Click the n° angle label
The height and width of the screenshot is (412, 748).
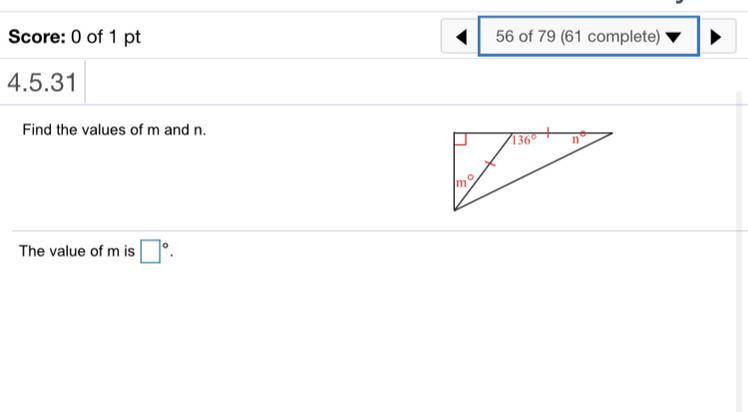577,139
